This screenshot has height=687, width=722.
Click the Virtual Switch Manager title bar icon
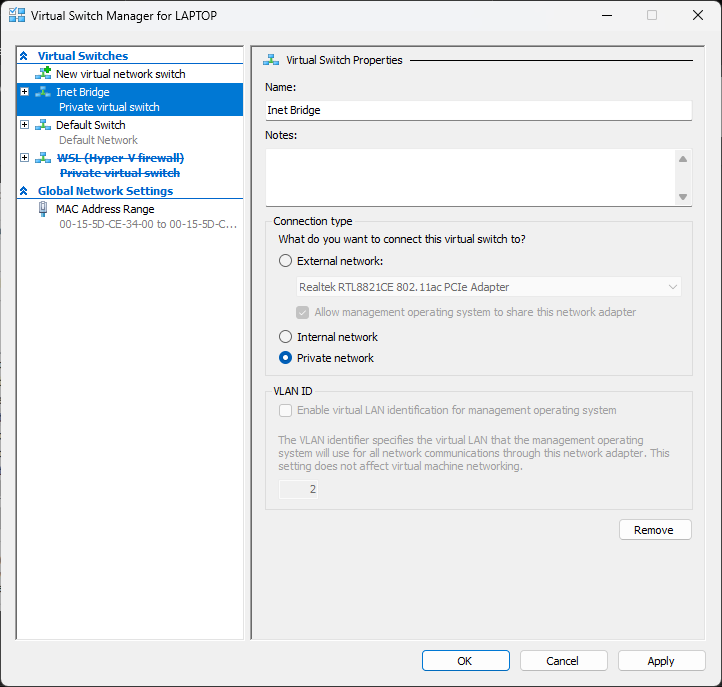coord(15,16)
